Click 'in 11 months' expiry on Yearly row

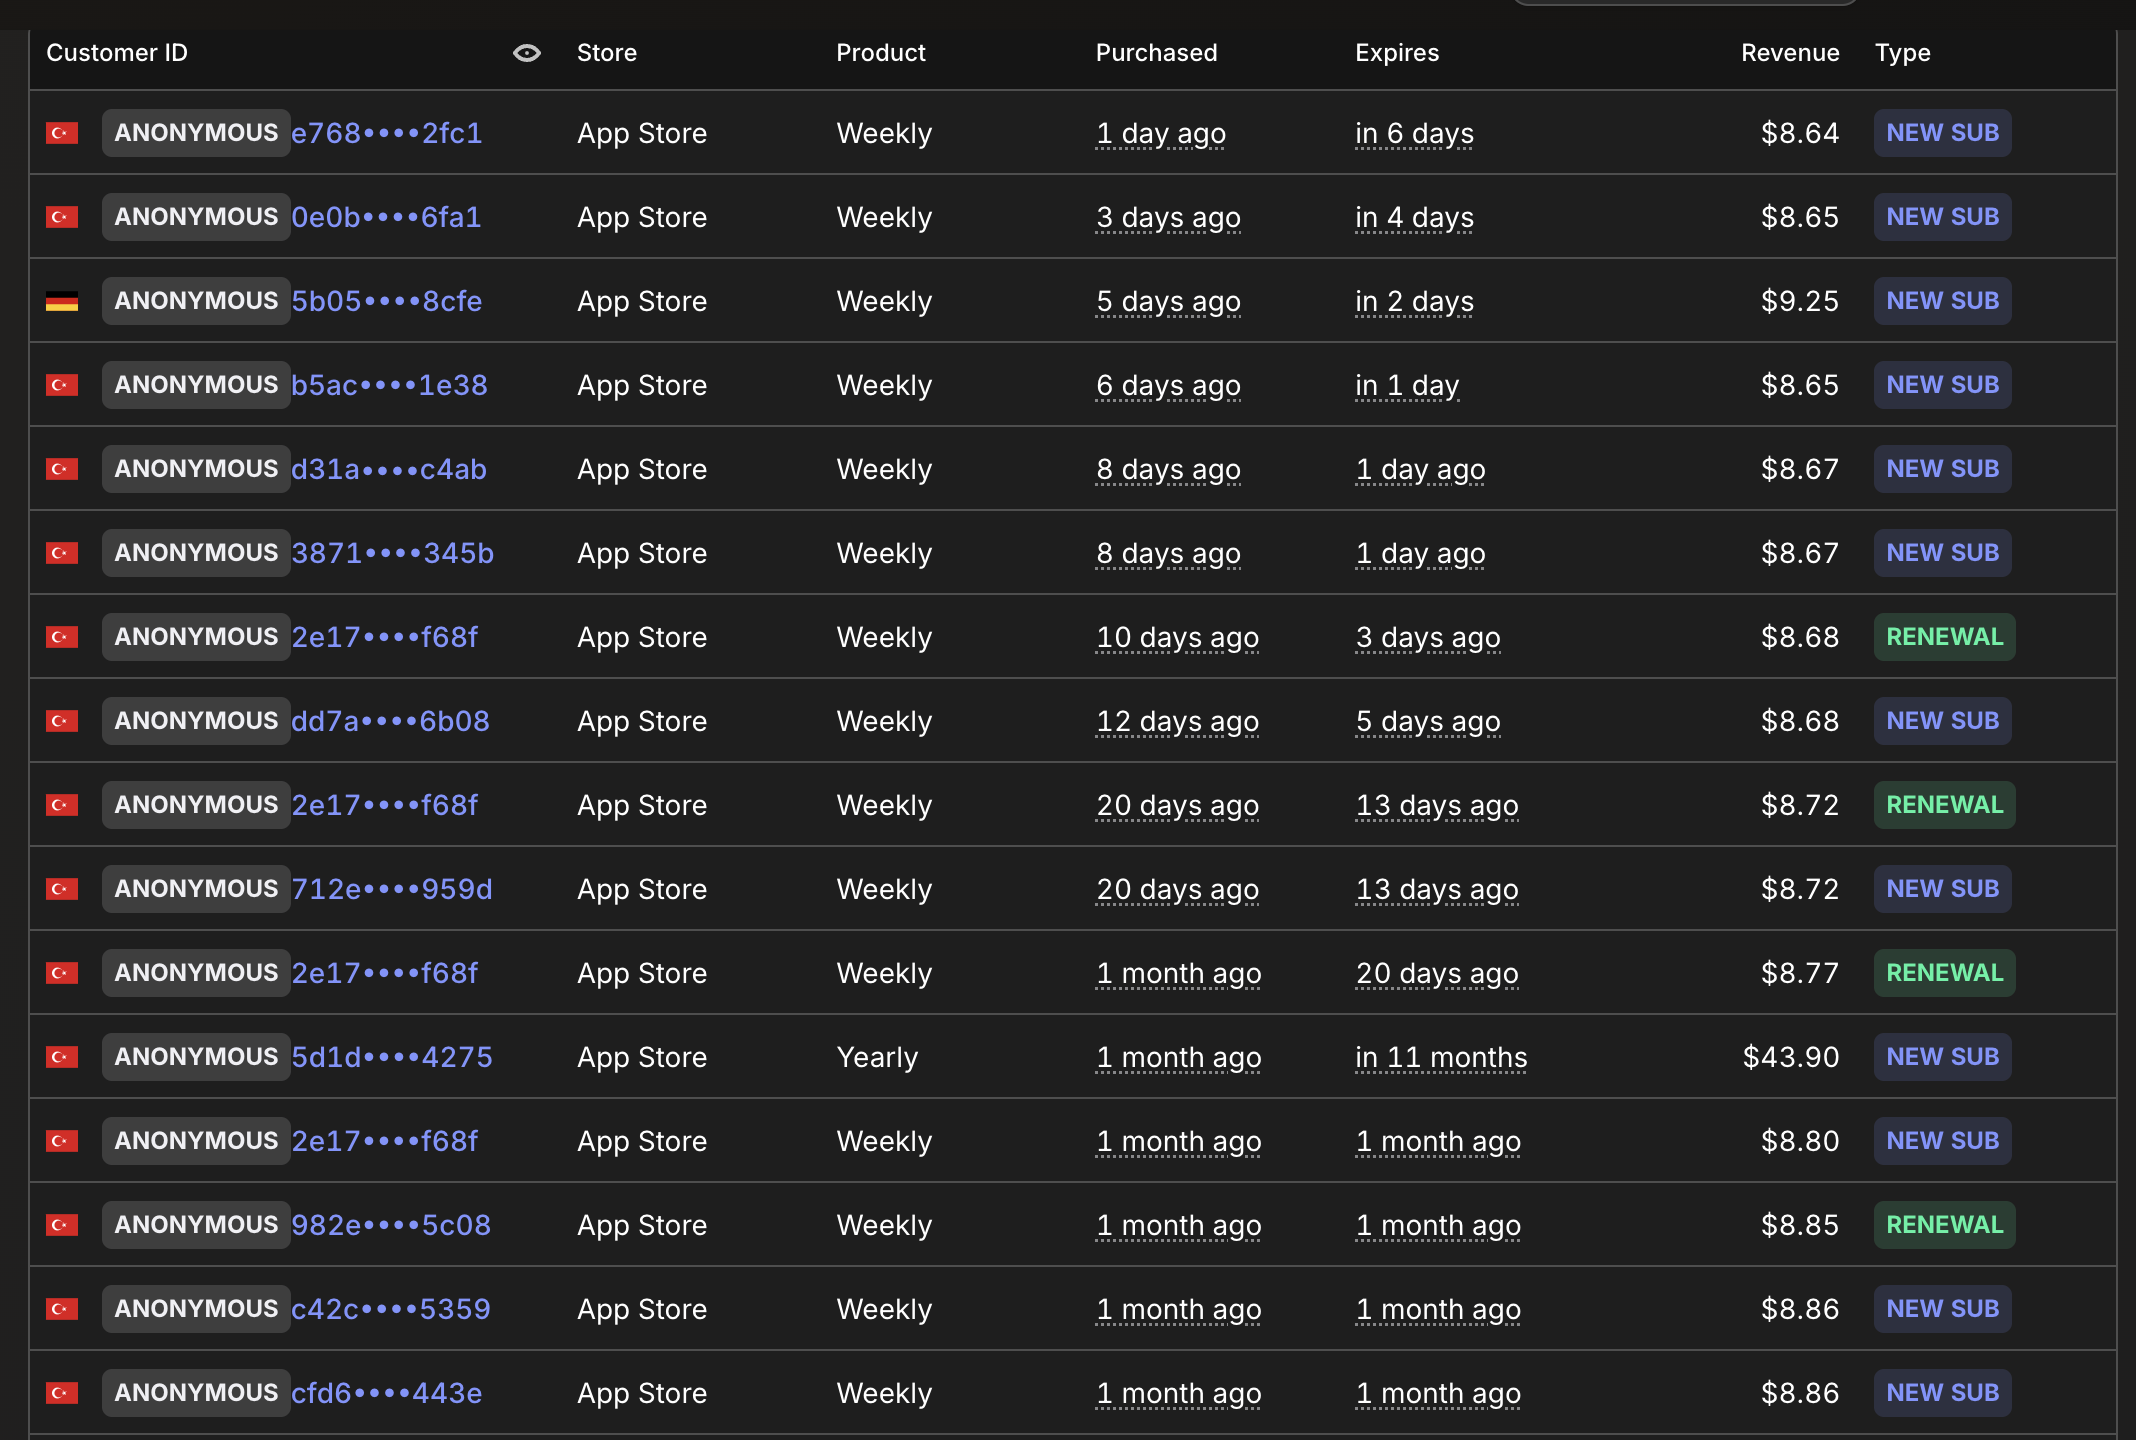1441,1057
